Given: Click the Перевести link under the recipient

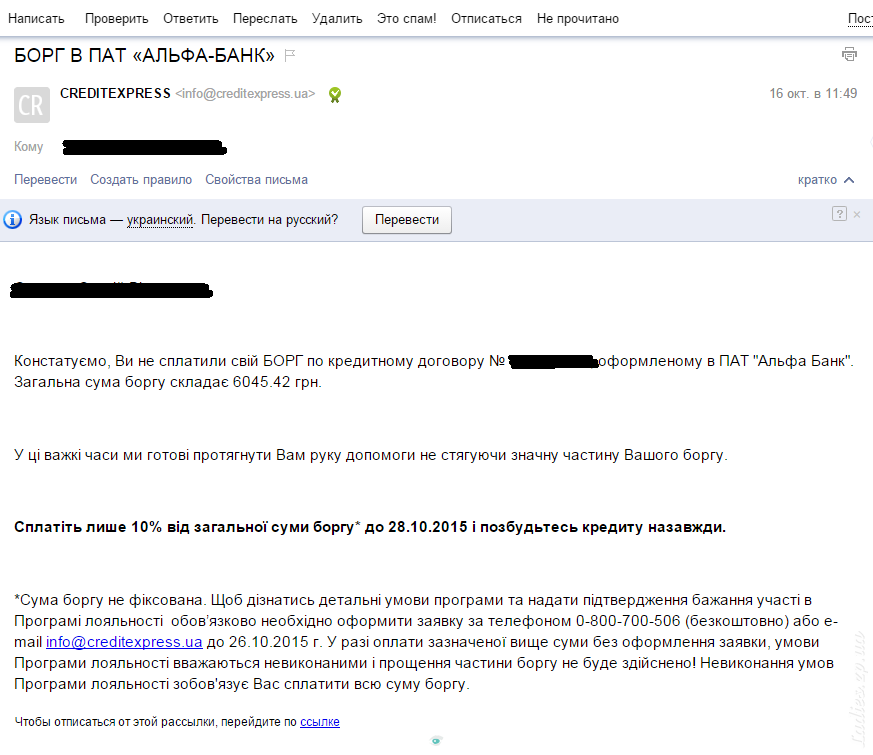Looking at the screenshot, I should click(x=46, y=180).
